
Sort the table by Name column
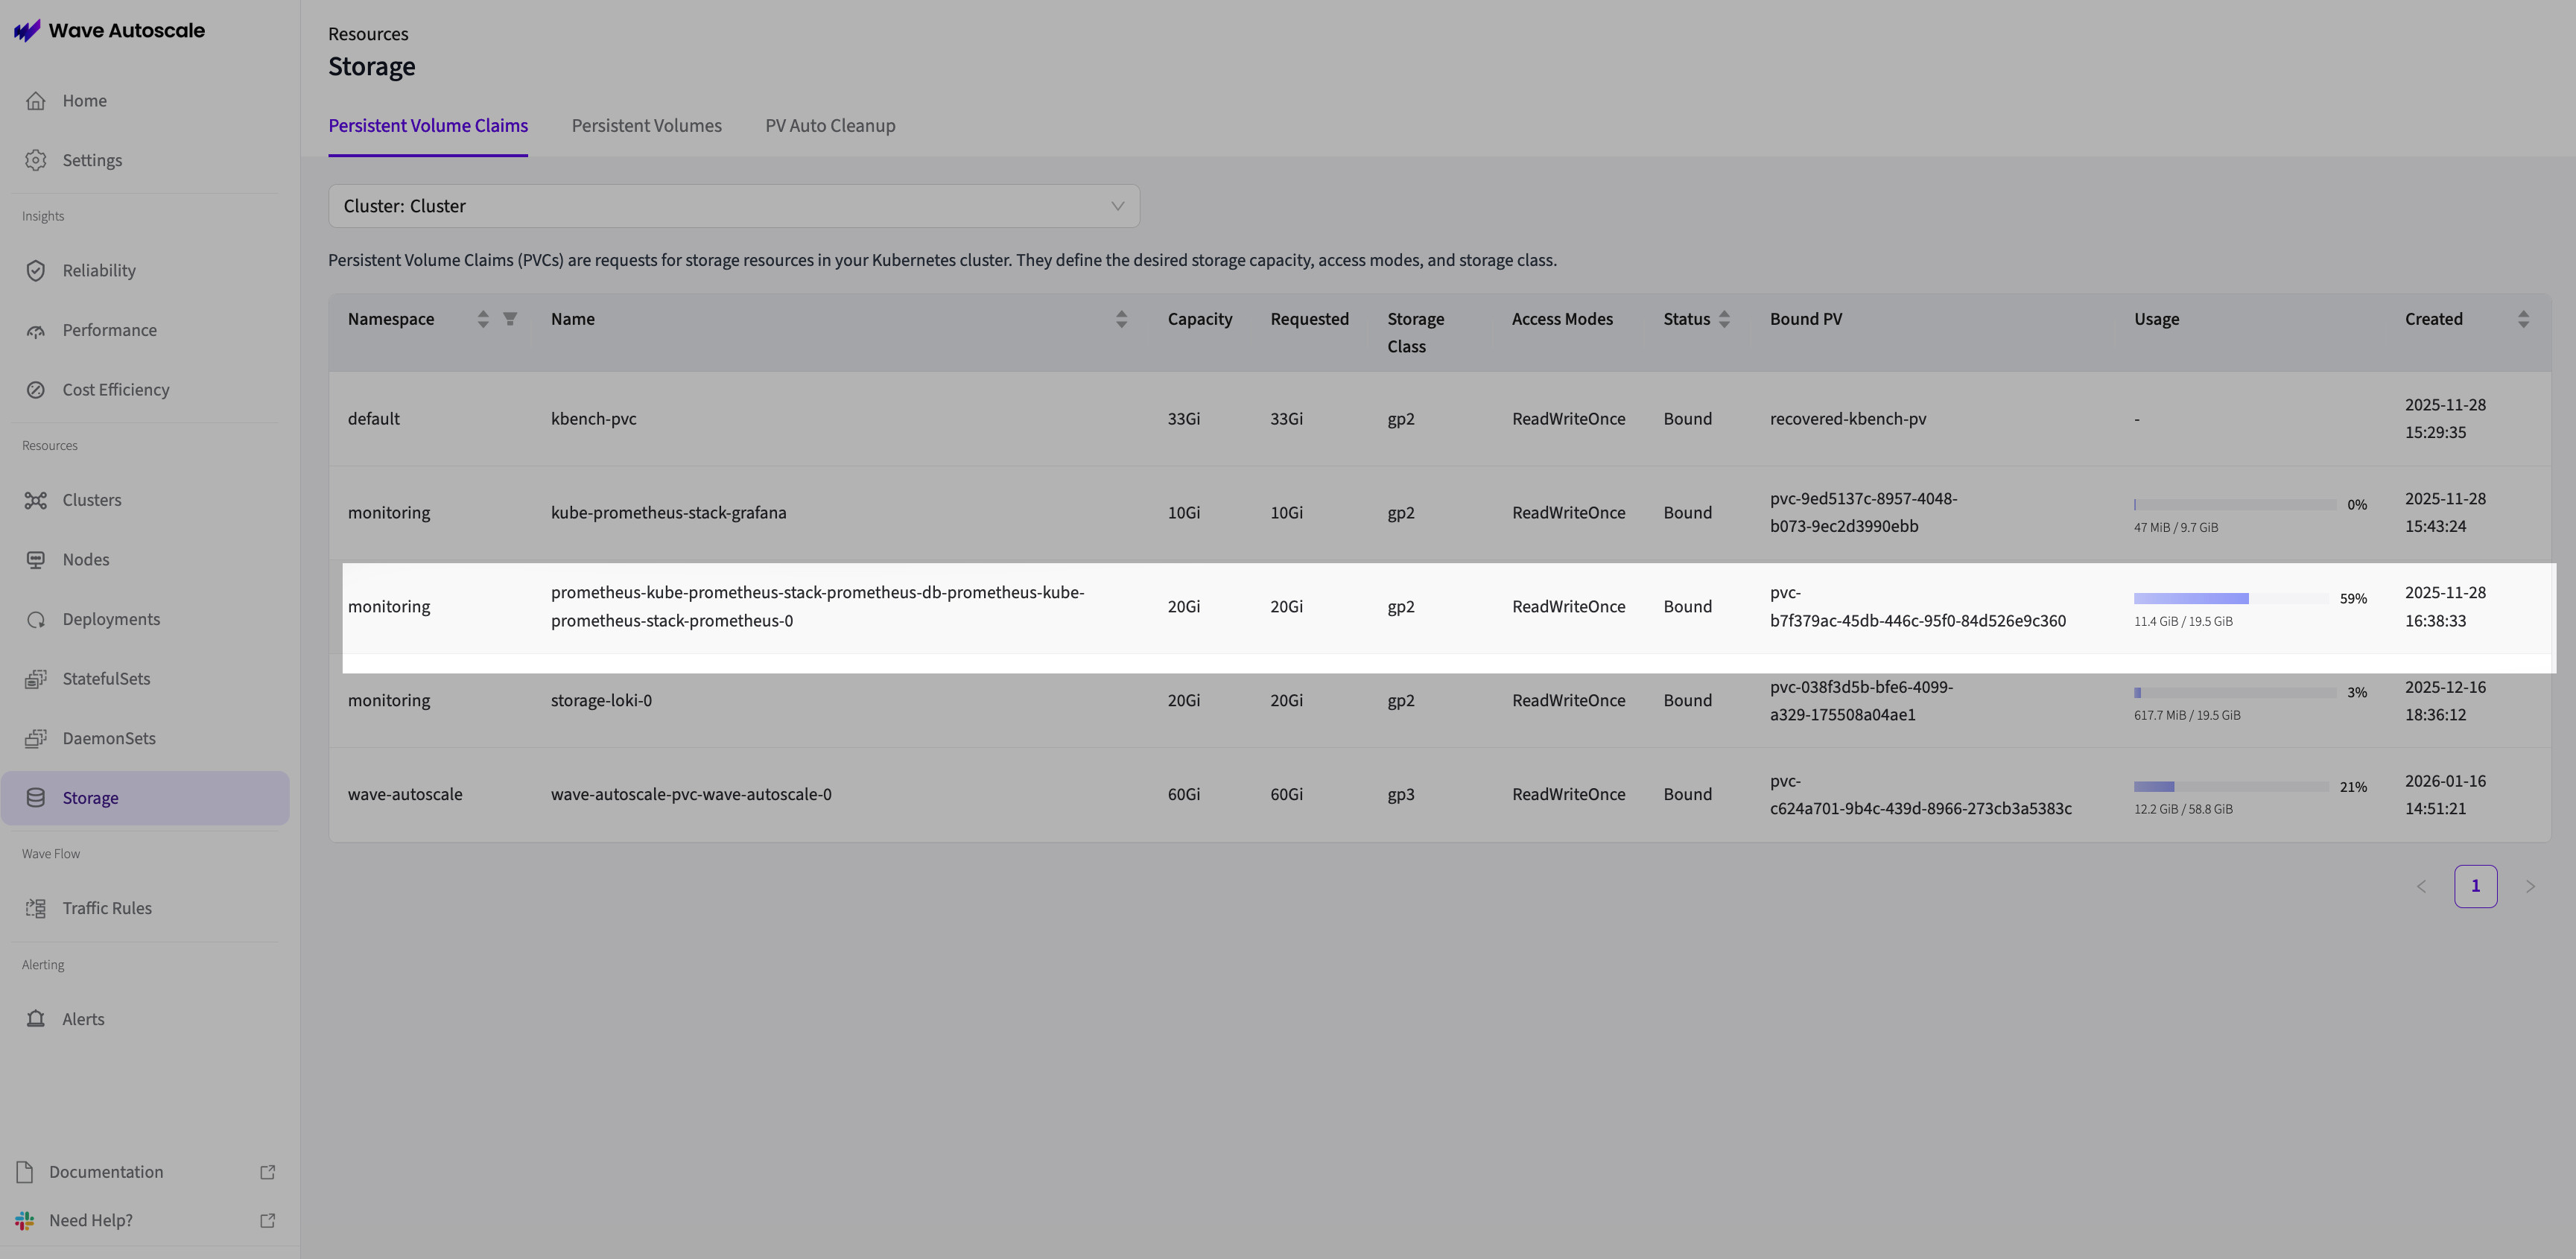[1121, 319]
